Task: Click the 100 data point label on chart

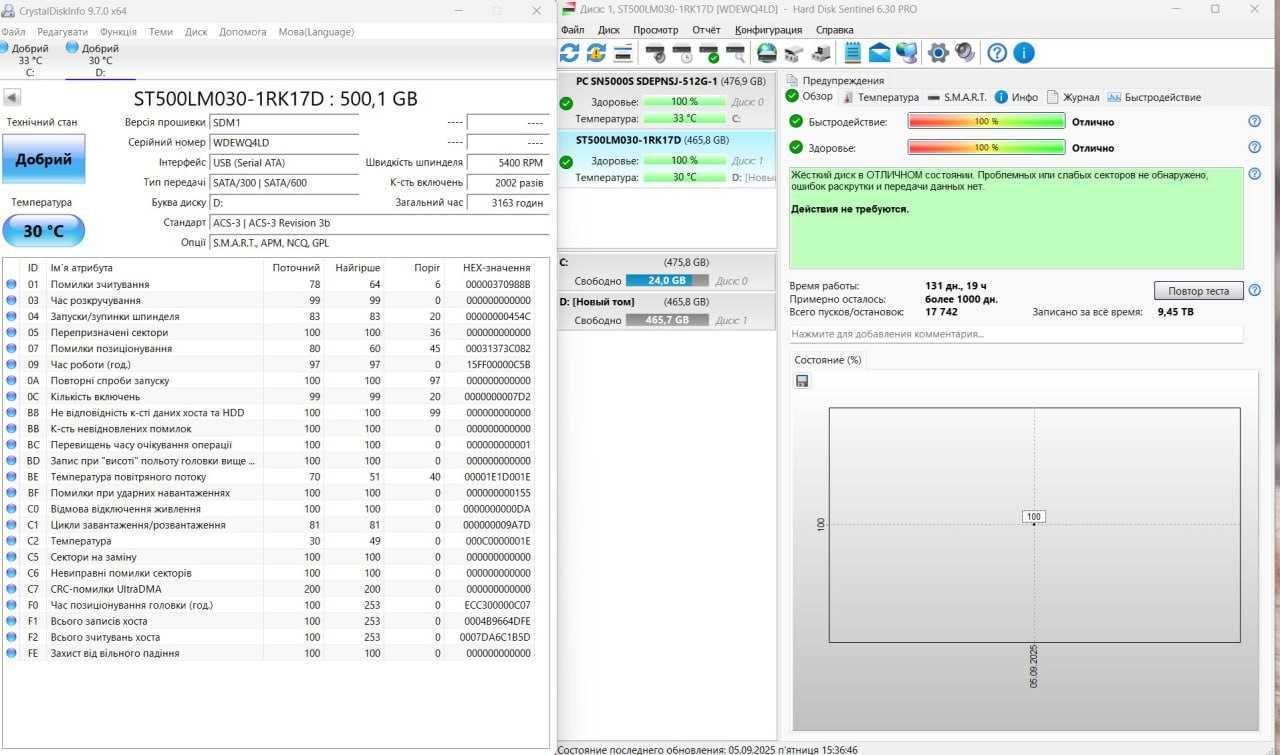Action: (1034, 516)
